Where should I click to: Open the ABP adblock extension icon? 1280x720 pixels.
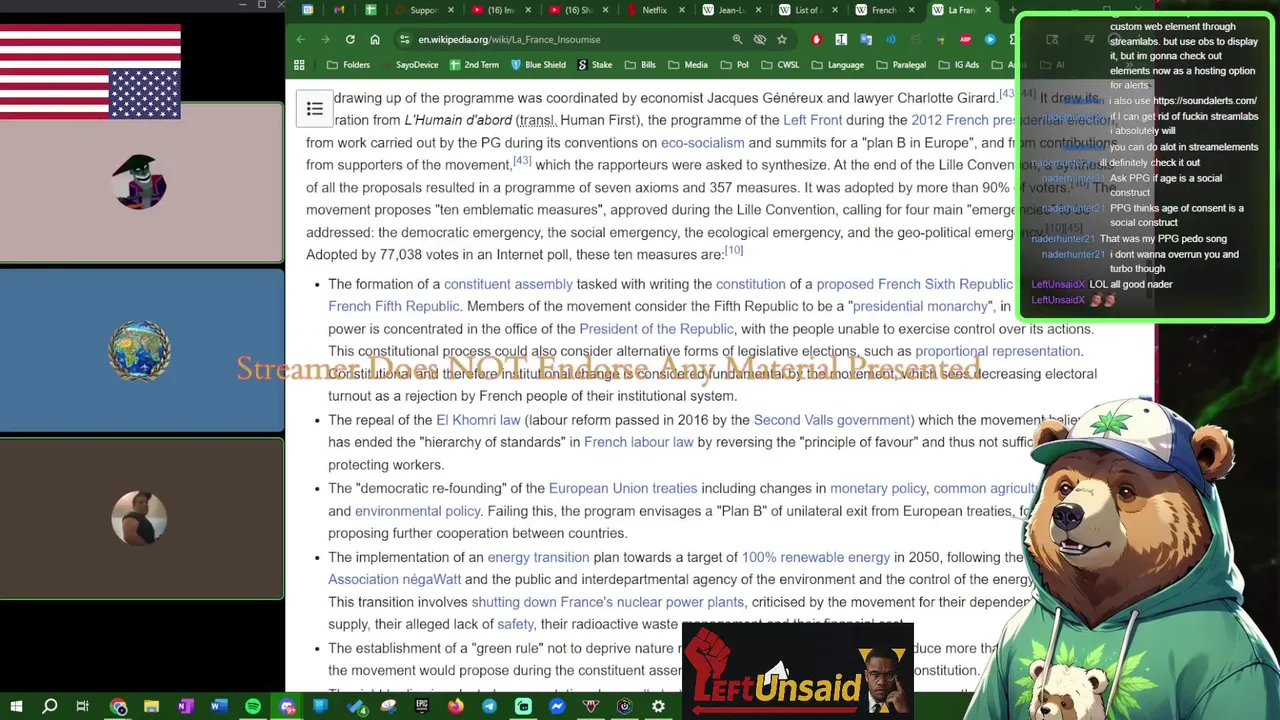[965, 39]
